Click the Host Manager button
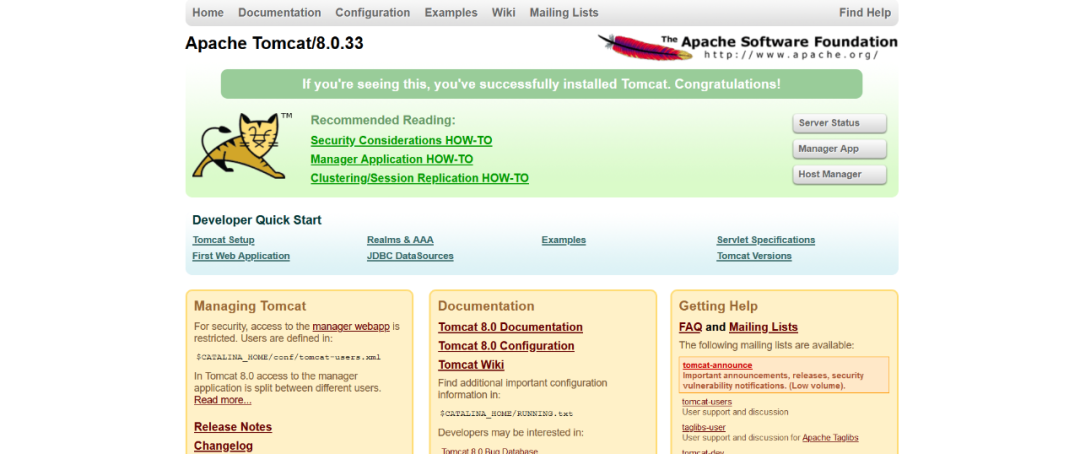 pyautogui.click(x=840, y=174)
